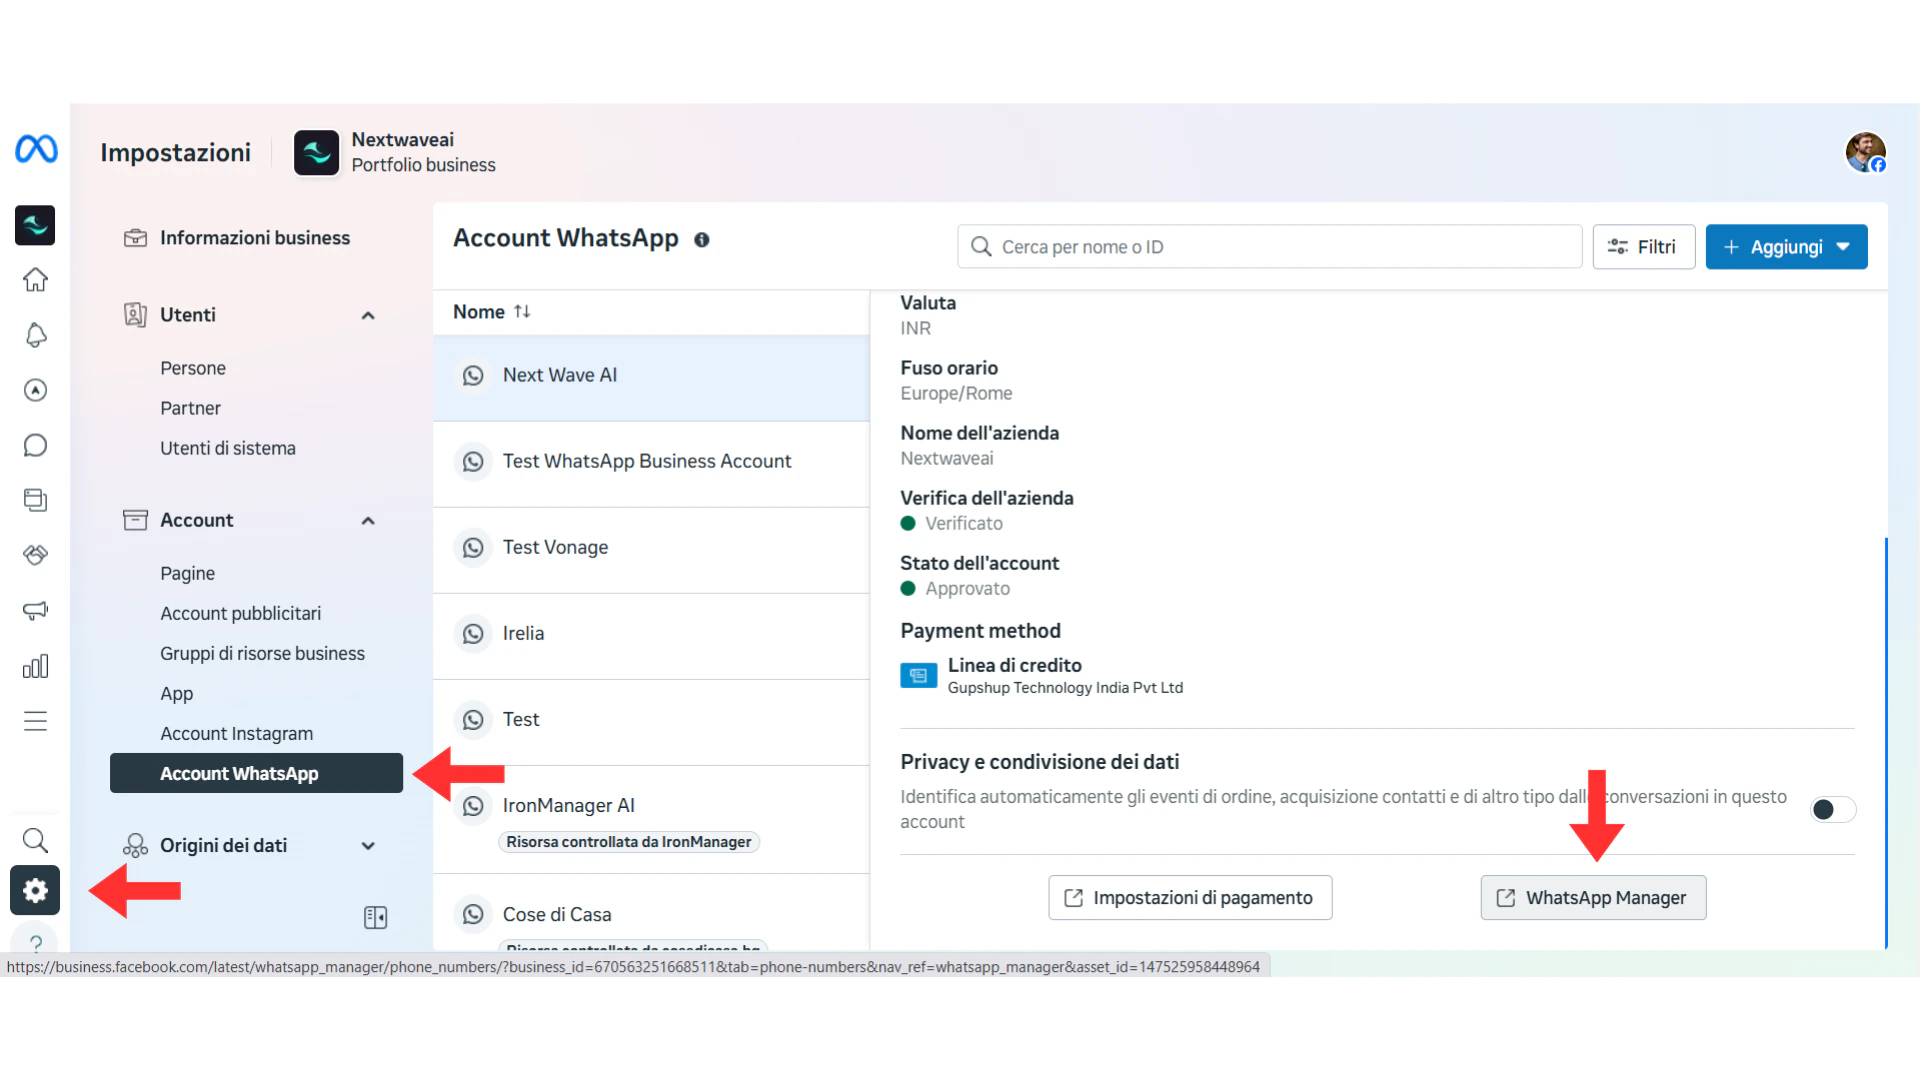
Task: Open the Aggiungi dropdown button
Action: (x=1786, y=247)
